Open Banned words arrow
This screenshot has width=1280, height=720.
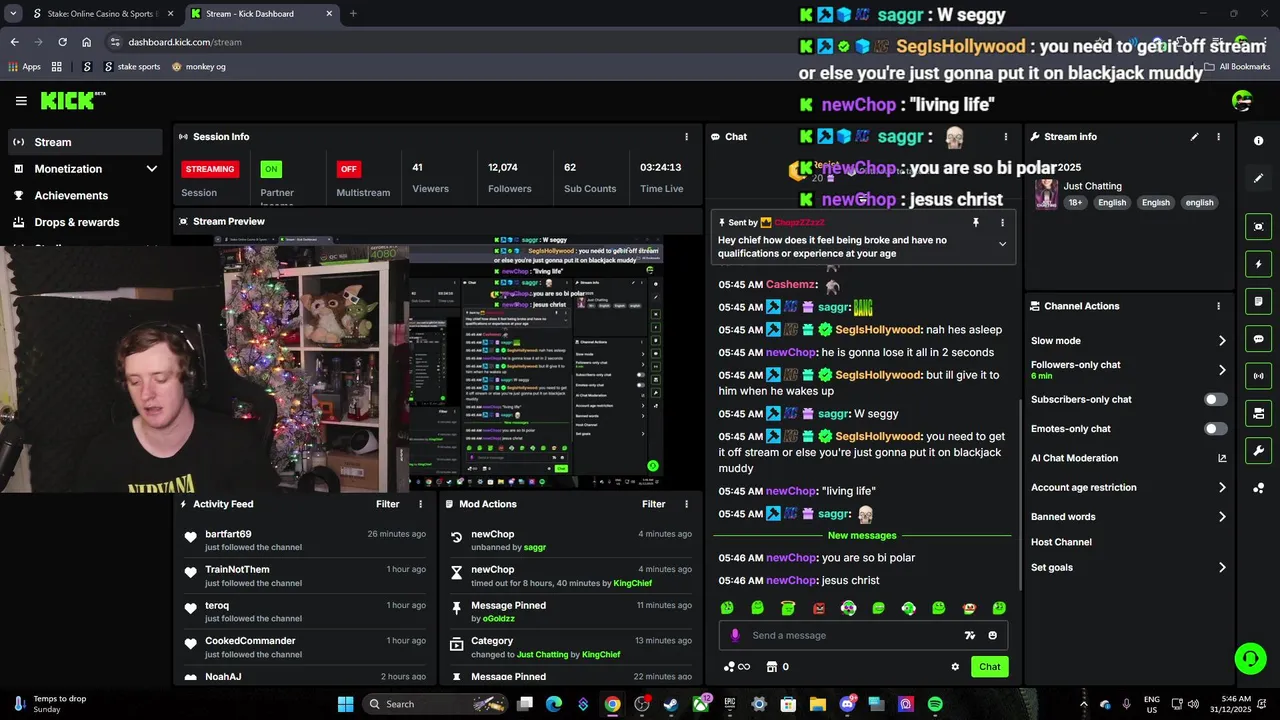(x=1222, y=517)
